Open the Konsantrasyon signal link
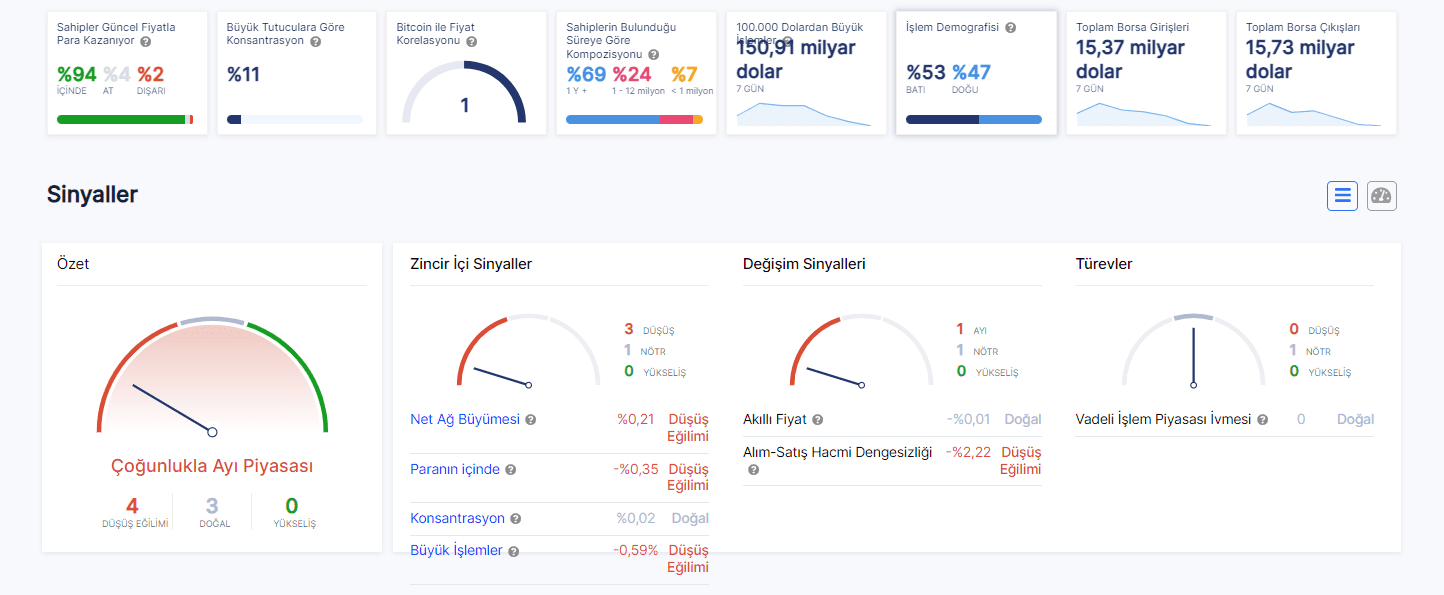Screen dimensions: 1444x595 (457, 518)
